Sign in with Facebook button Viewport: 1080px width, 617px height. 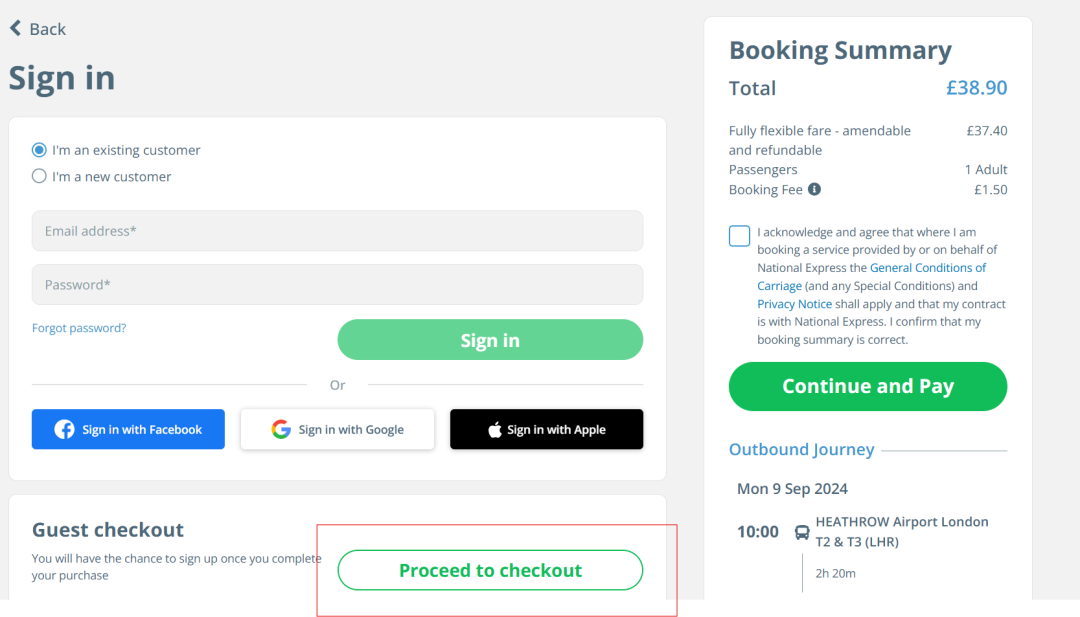click(x=128, y=430)
